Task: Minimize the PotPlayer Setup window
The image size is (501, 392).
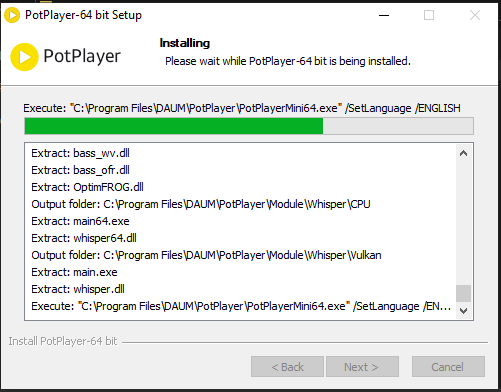Action: click(x=384, y=15)
